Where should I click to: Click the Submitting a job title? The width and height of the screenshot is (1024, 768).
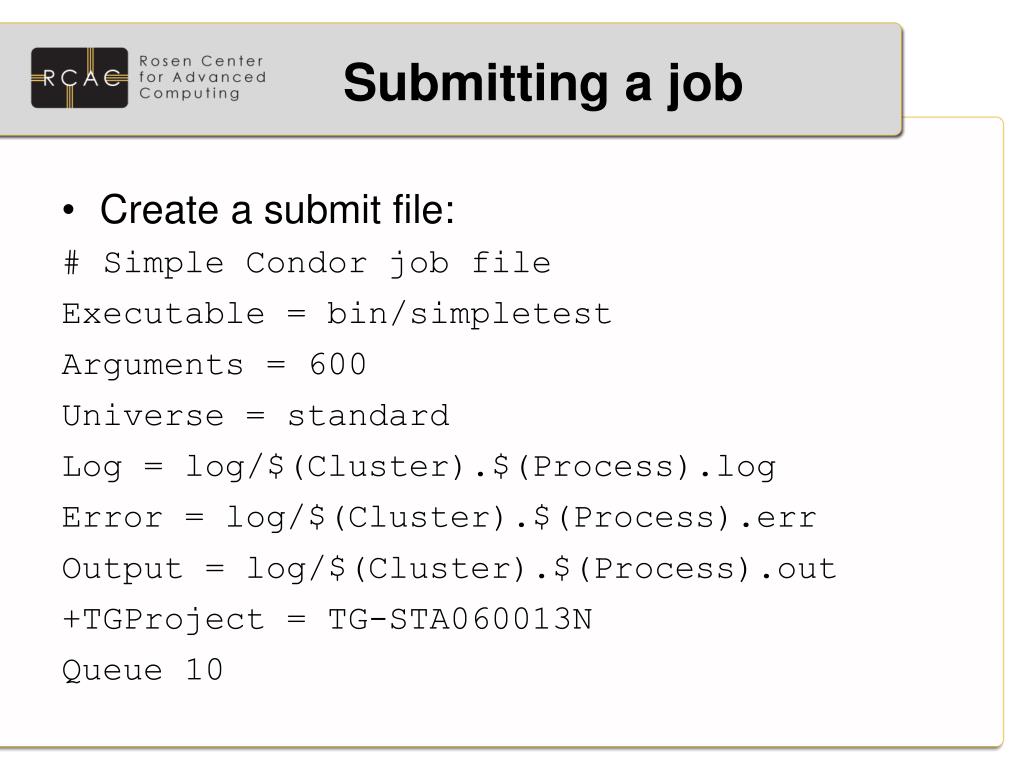pos(543,83)
